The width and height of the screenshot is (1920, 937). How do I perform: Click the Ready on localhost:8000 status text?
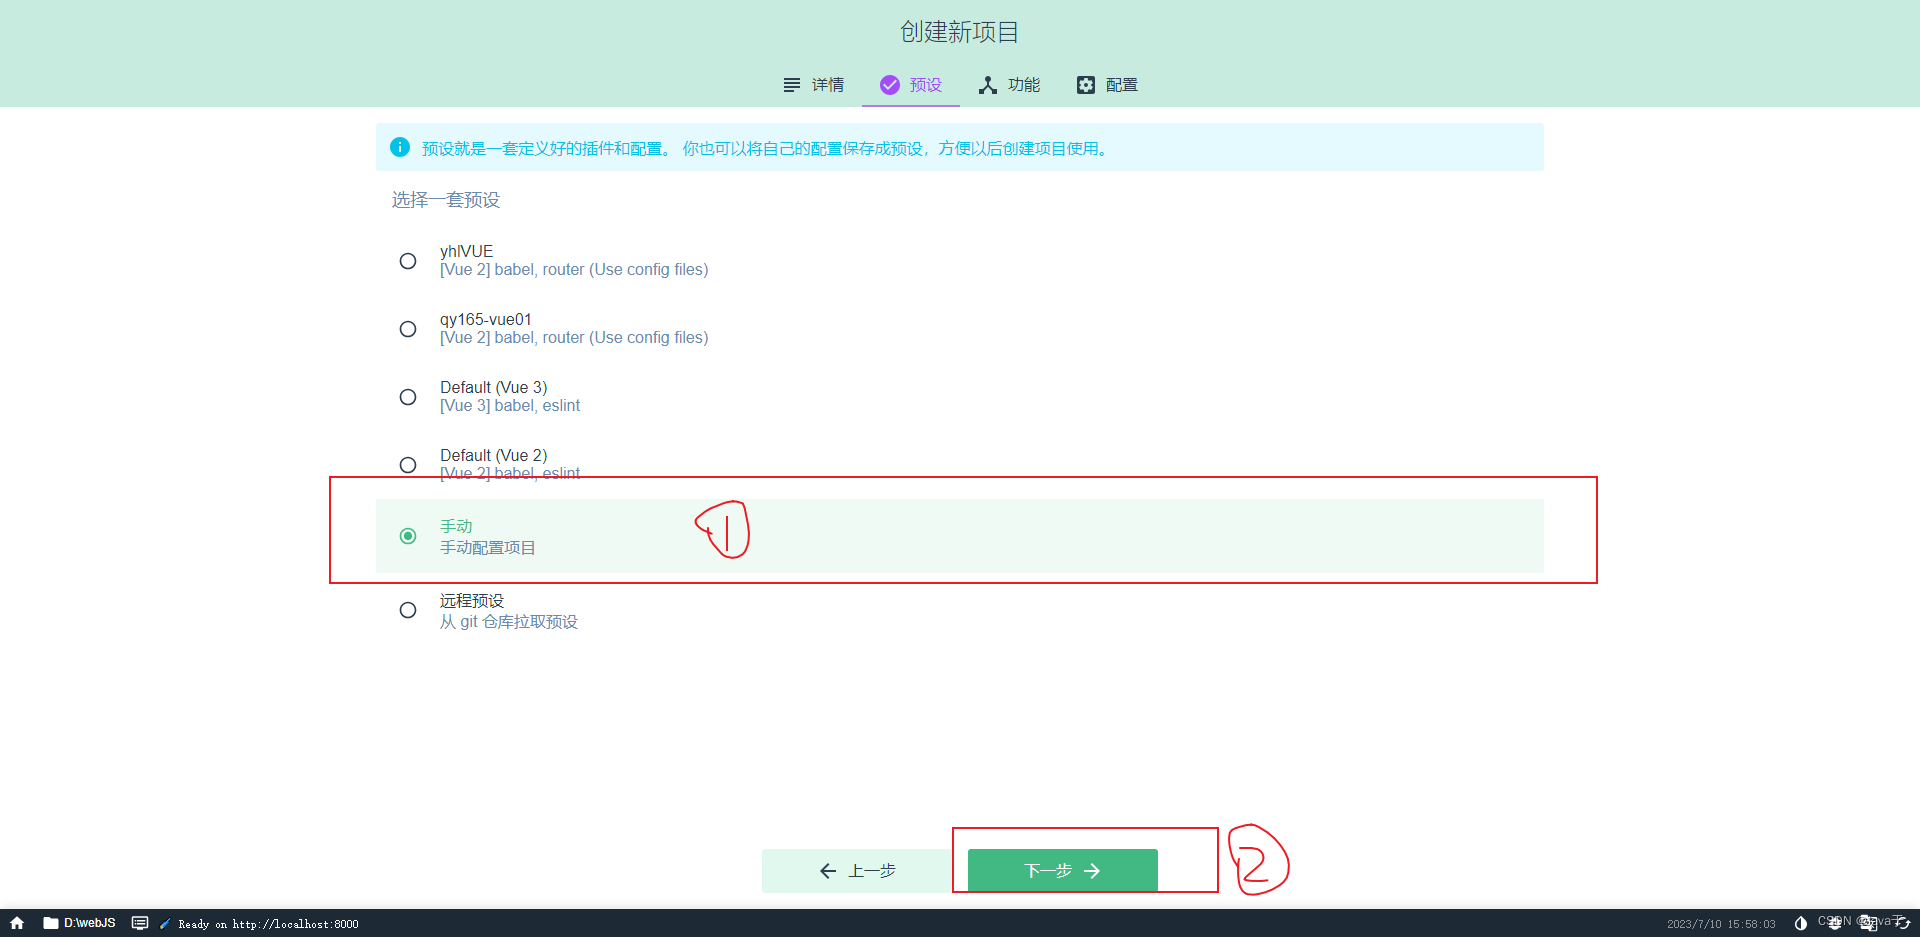[265, 923]
